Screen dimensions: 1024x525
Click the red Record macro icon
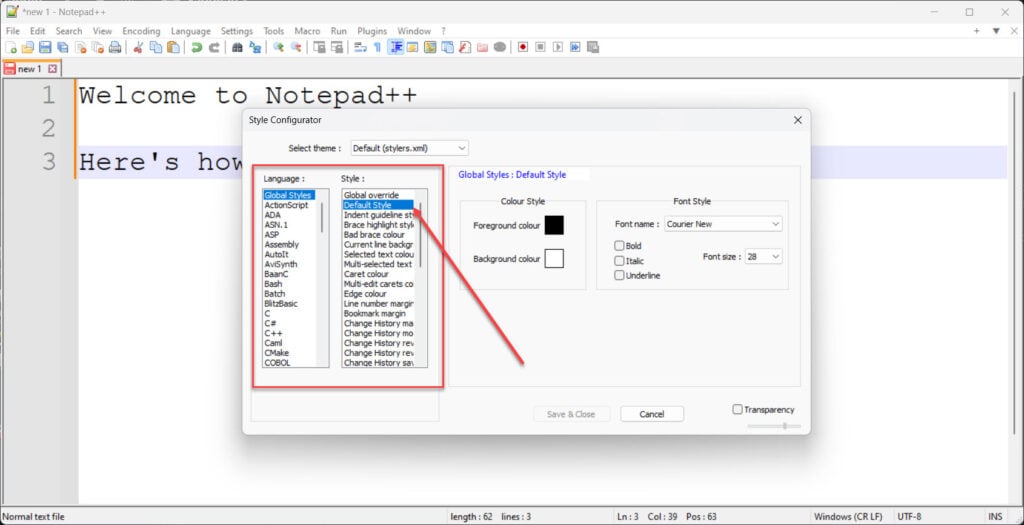click(x=522, y=47)
